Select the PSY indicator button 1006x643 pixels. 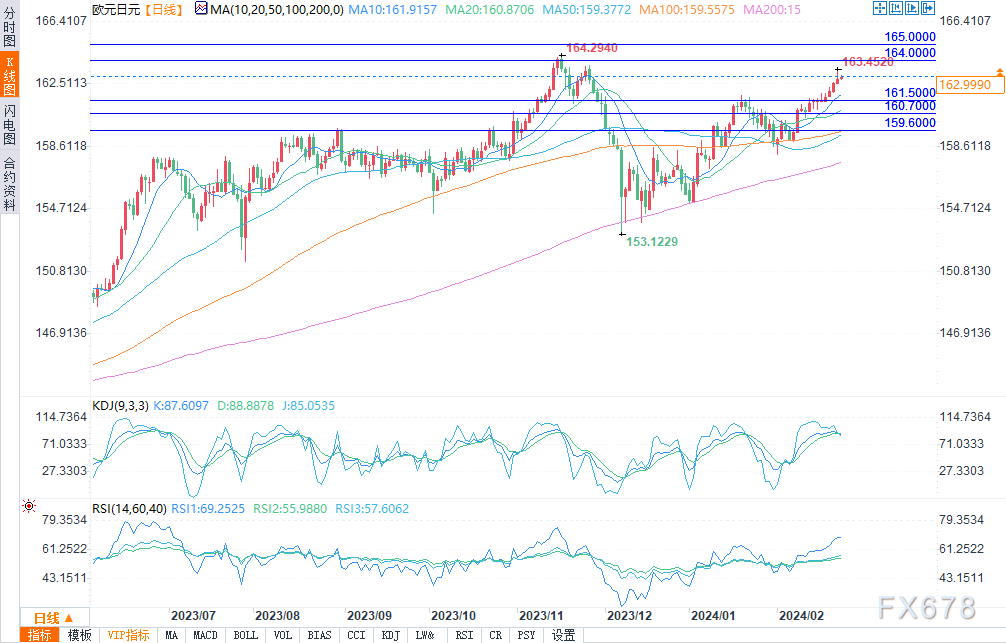(527, 635)
